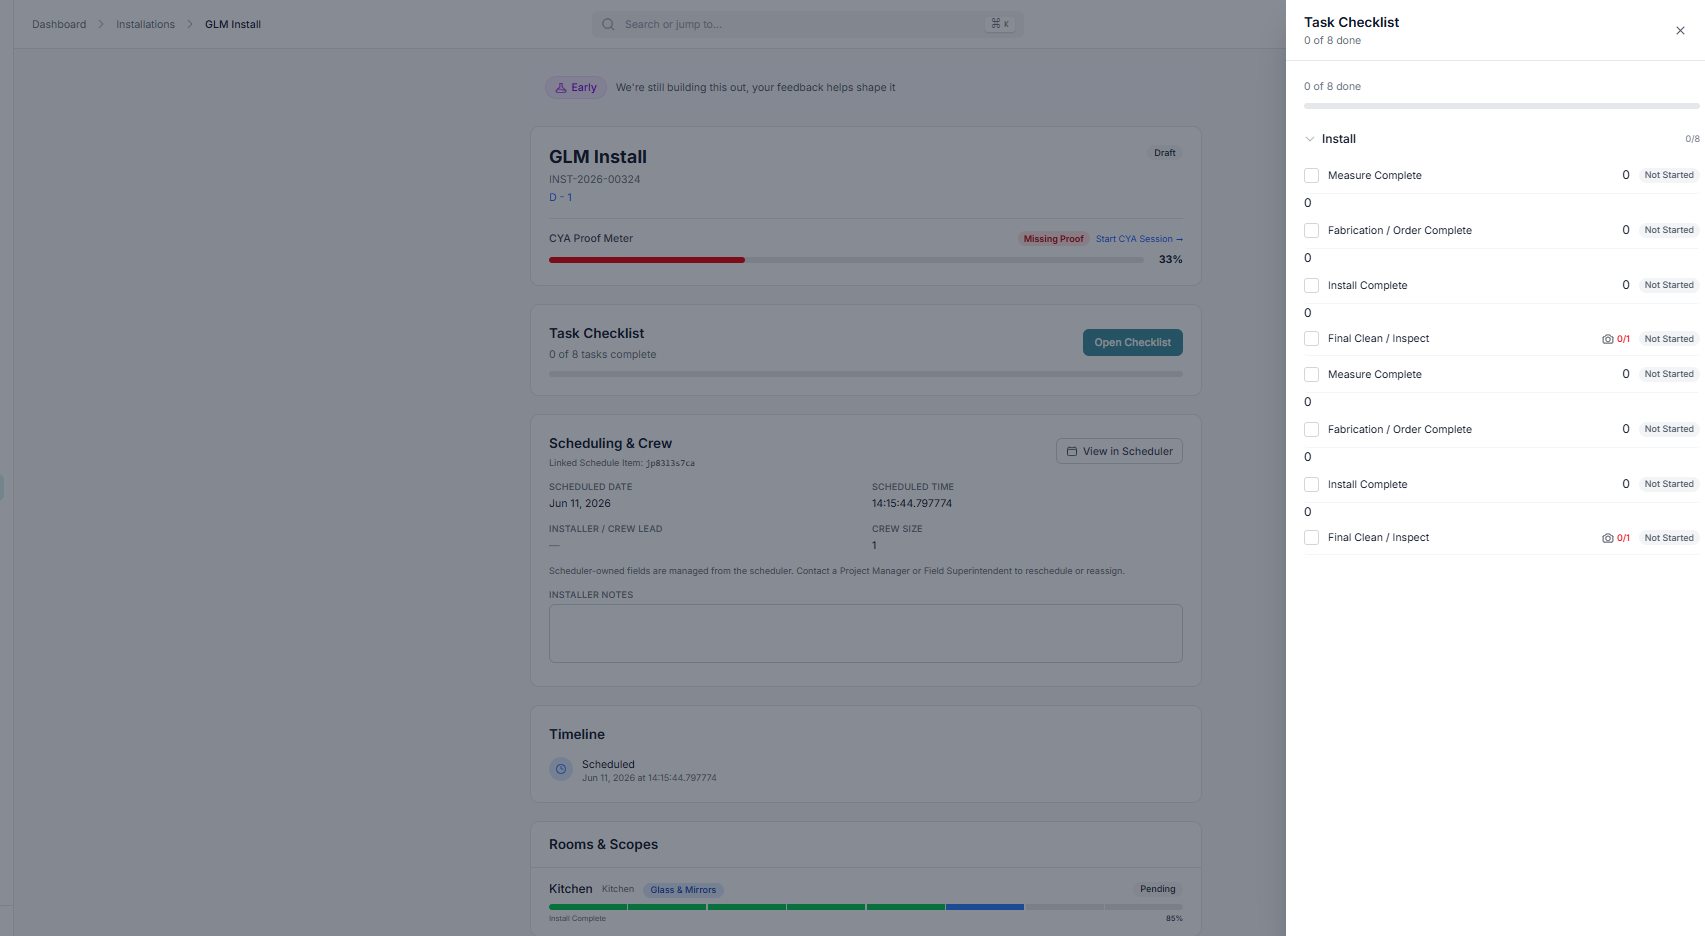Click Not Started badge on first Measure Complete
The height and width of the screenshot is (936, 1705).
tap(1669, 175)
